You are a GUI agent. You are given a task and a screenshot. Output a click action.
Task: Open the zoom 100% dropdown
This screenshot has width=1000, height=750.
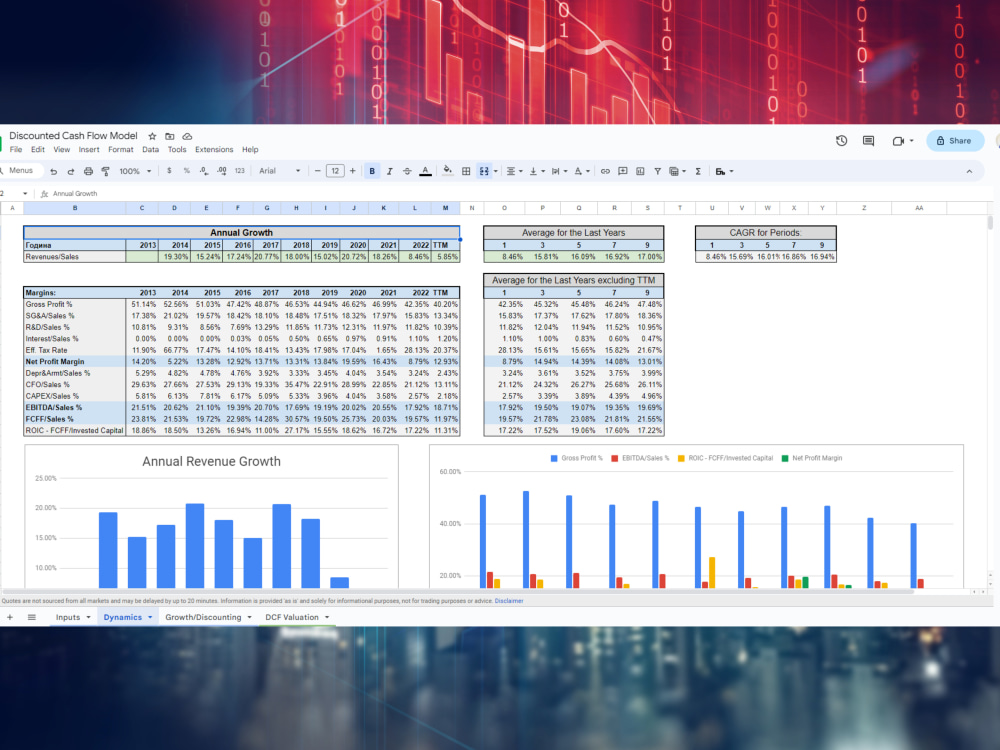[x=135, y=171]
